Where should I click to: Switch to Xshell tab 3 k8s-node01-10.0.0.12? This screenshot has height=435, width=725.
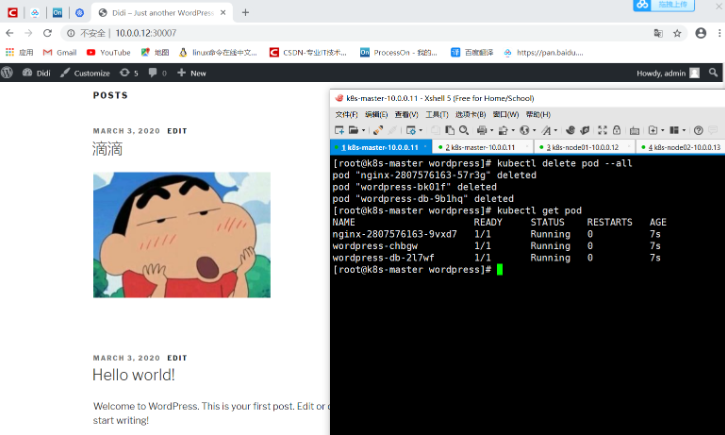584,147
